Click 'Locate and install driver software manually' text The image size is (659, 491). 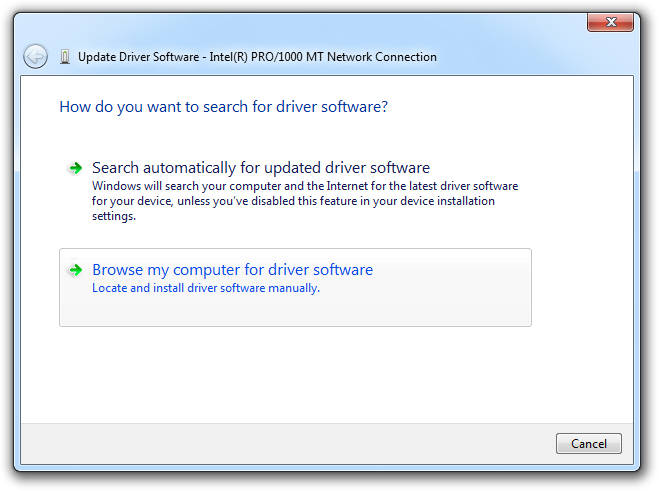[x=206, y=288]
